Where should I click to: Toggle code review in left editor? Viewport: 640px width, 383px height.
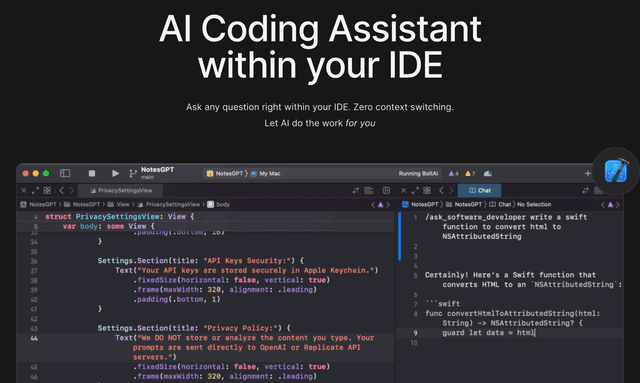pos(356,190)
